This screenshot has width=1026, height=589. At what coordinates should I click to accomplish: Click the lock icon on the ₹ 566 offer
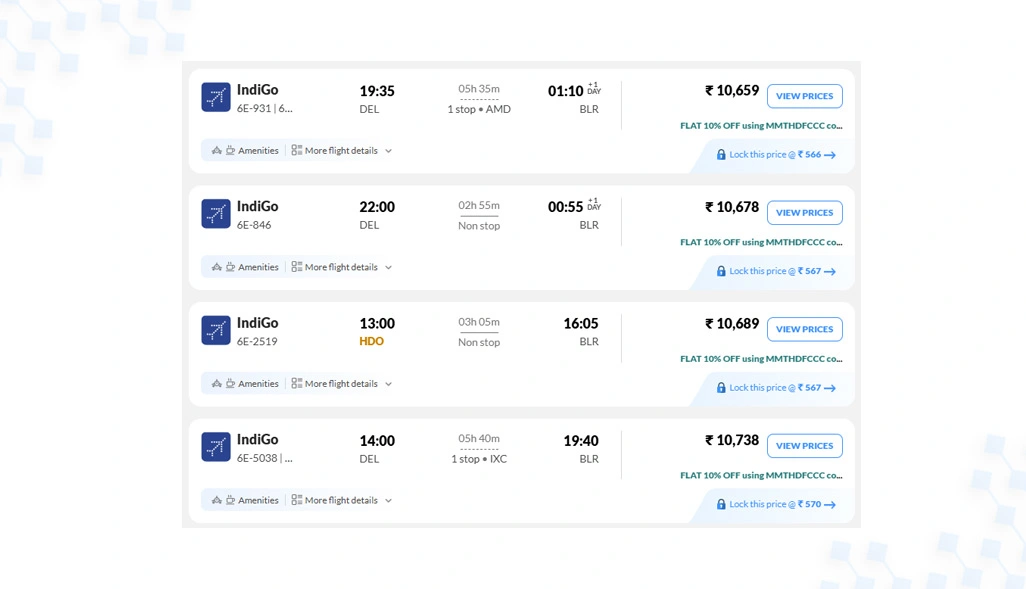click(721, 154)
